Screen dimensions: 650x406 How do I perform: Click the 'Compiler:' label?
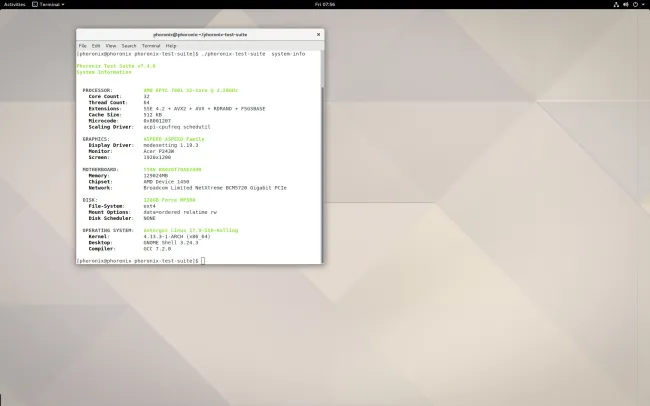click(102, 249)
